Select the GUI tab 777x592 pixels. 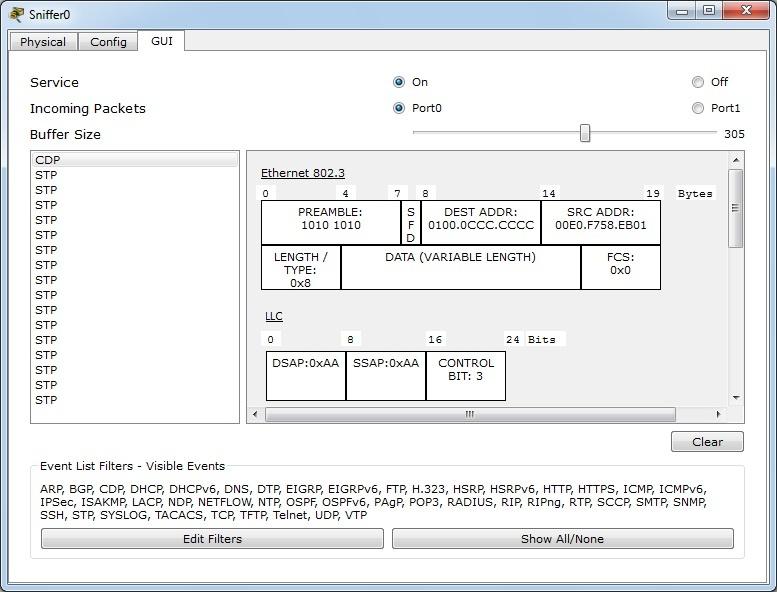pos(162,41)
